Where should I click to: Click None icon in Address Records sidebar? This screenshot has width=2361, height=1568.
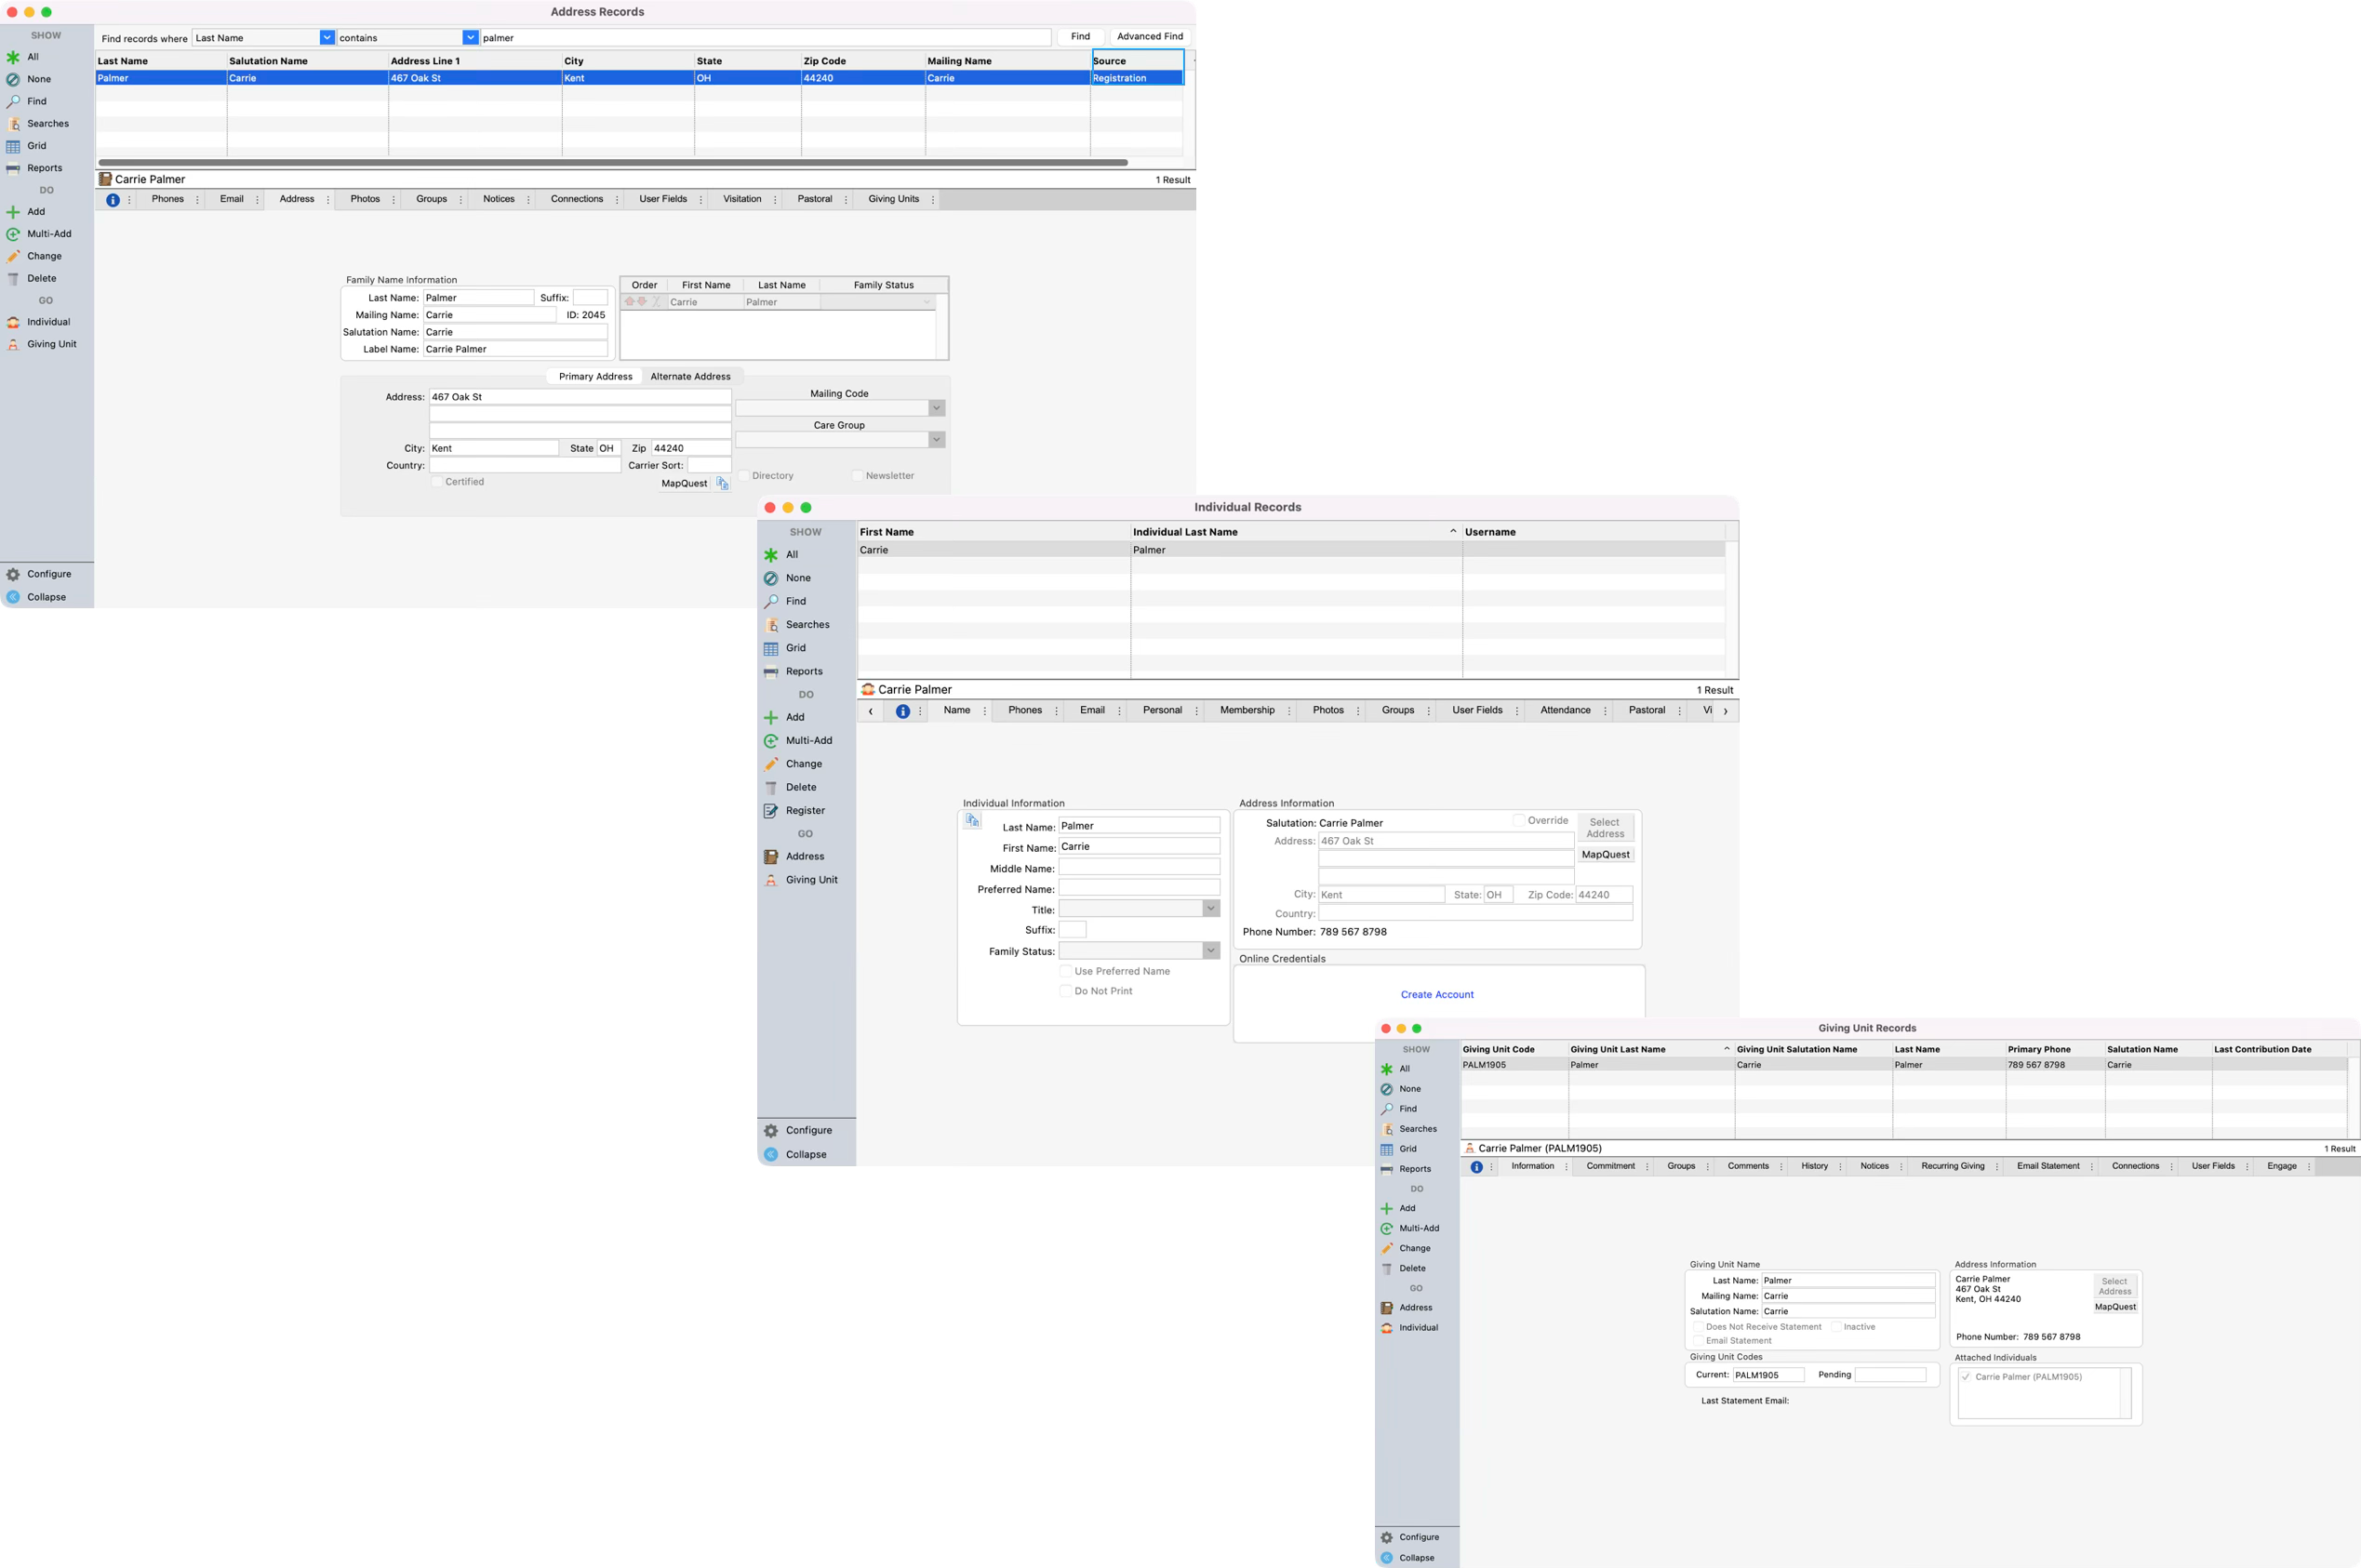[13, 79]
